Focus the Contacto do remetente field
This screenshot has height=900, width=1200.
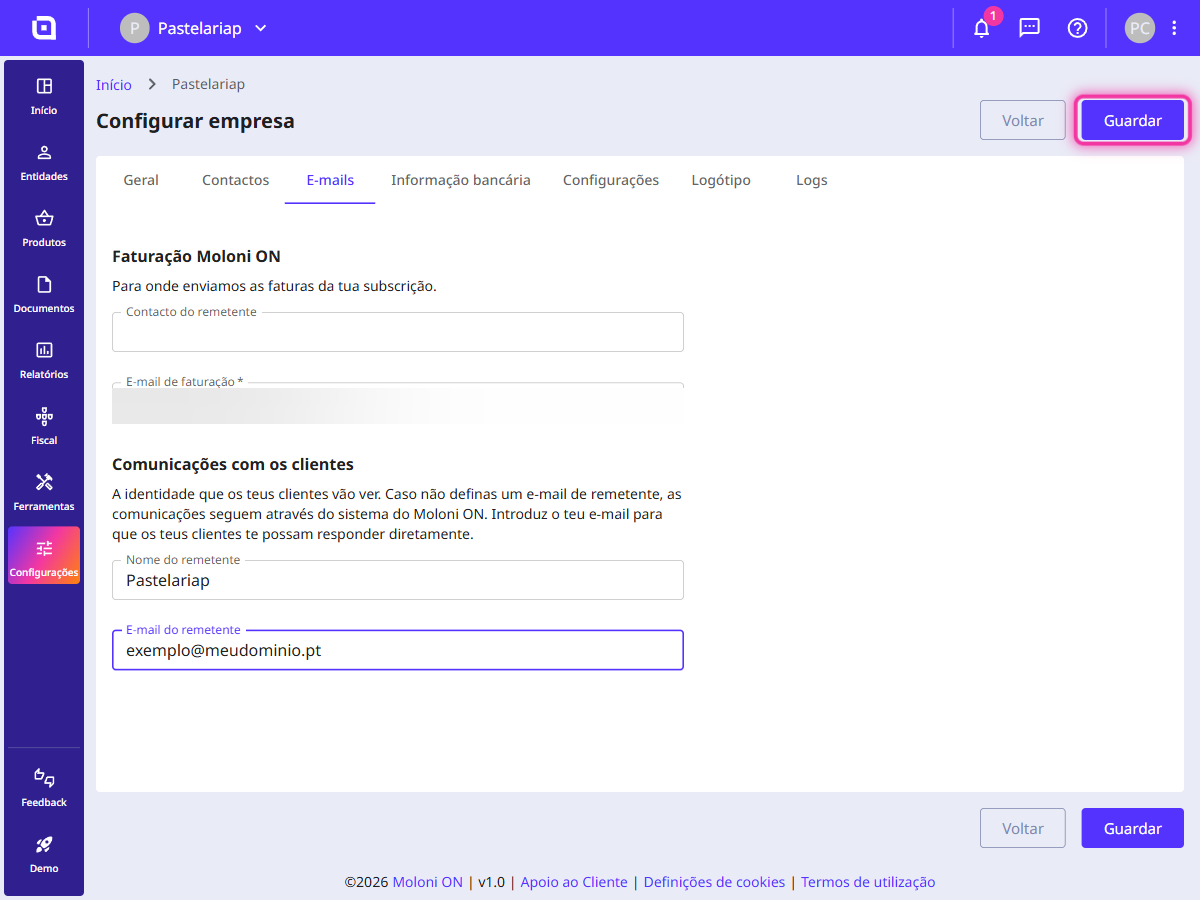click(398, 332)
